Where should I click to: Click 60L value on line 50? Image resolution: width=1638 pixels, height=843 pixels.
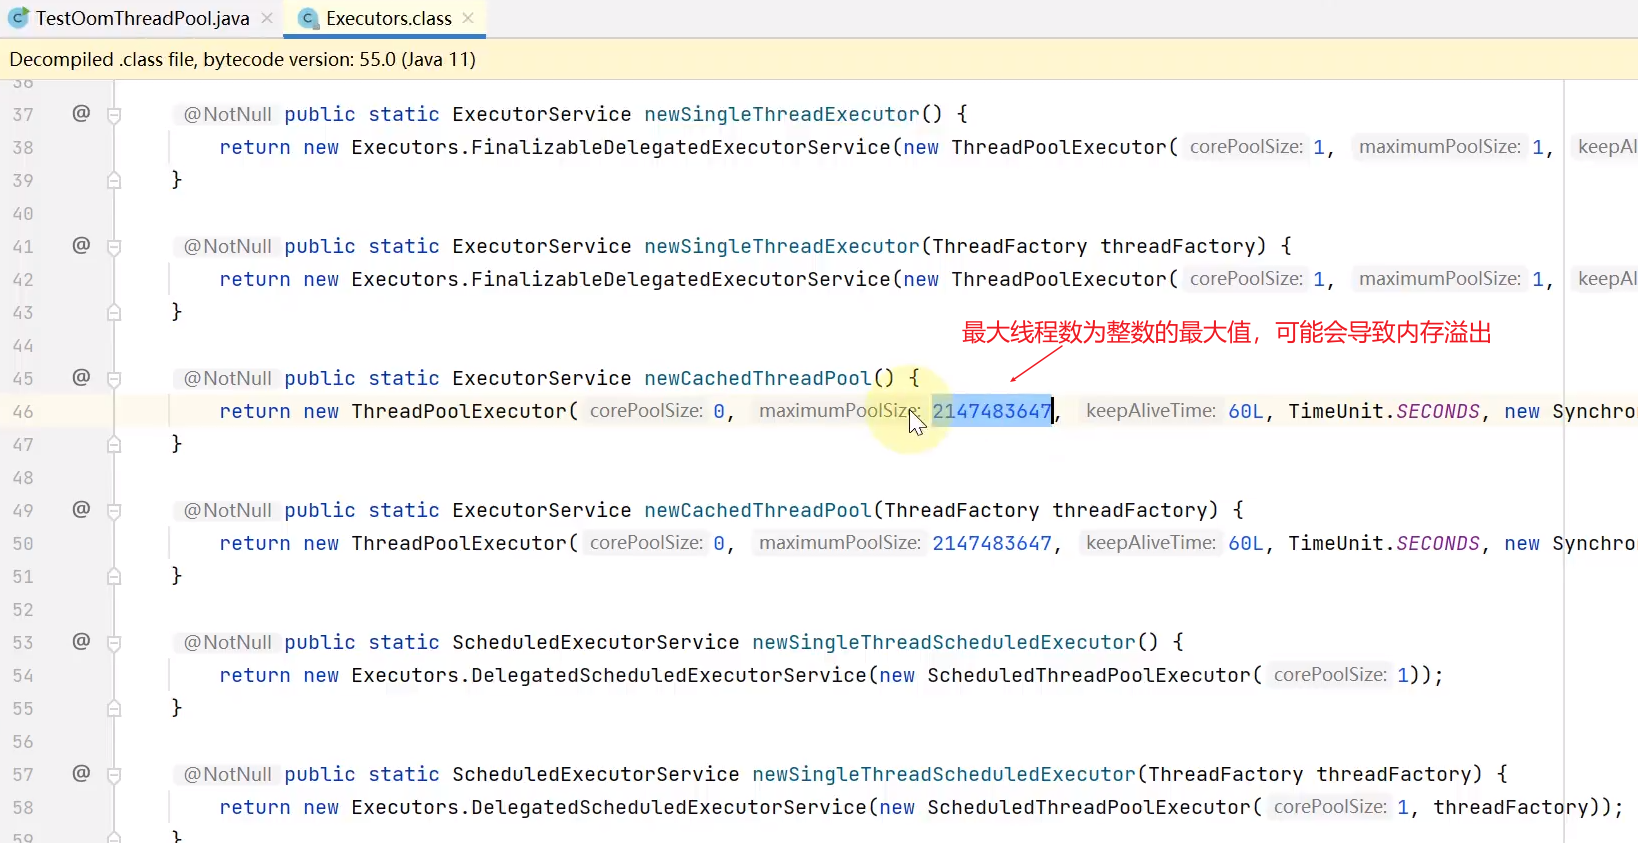click(x=1246, y=543)
